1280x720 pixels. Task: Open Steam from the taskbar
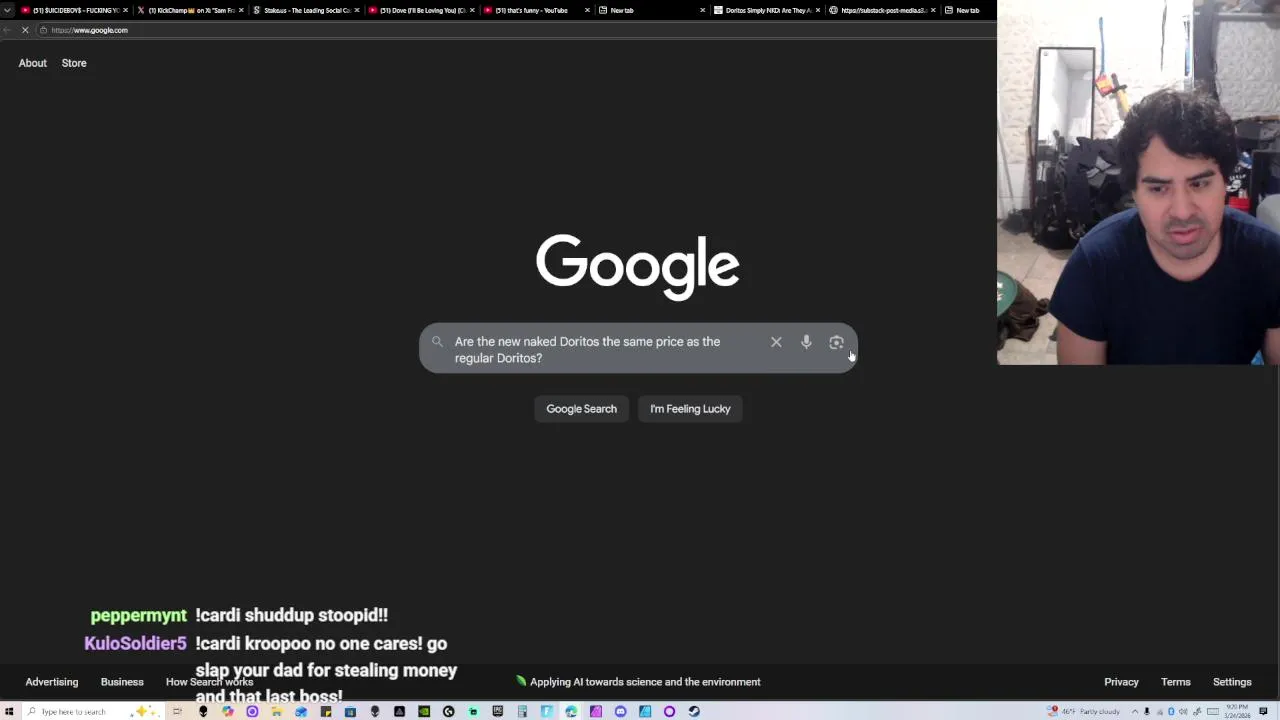click(694, 711)
